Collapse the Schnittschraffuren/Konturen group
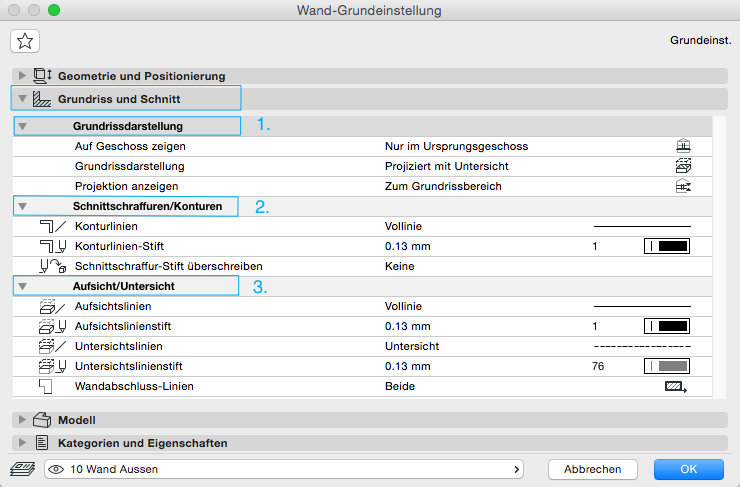Image resolution: width=740 pixels, height=487 pixels. click(22, 207)
